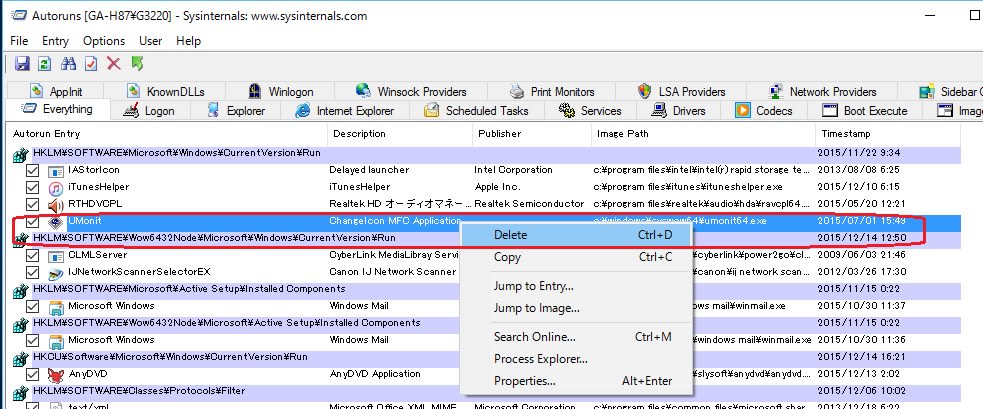The height and width of the screenshot is (409, 983).
Task: Click the Find binoculars icon
Action: pyautogui.click(x=68, y=63)
